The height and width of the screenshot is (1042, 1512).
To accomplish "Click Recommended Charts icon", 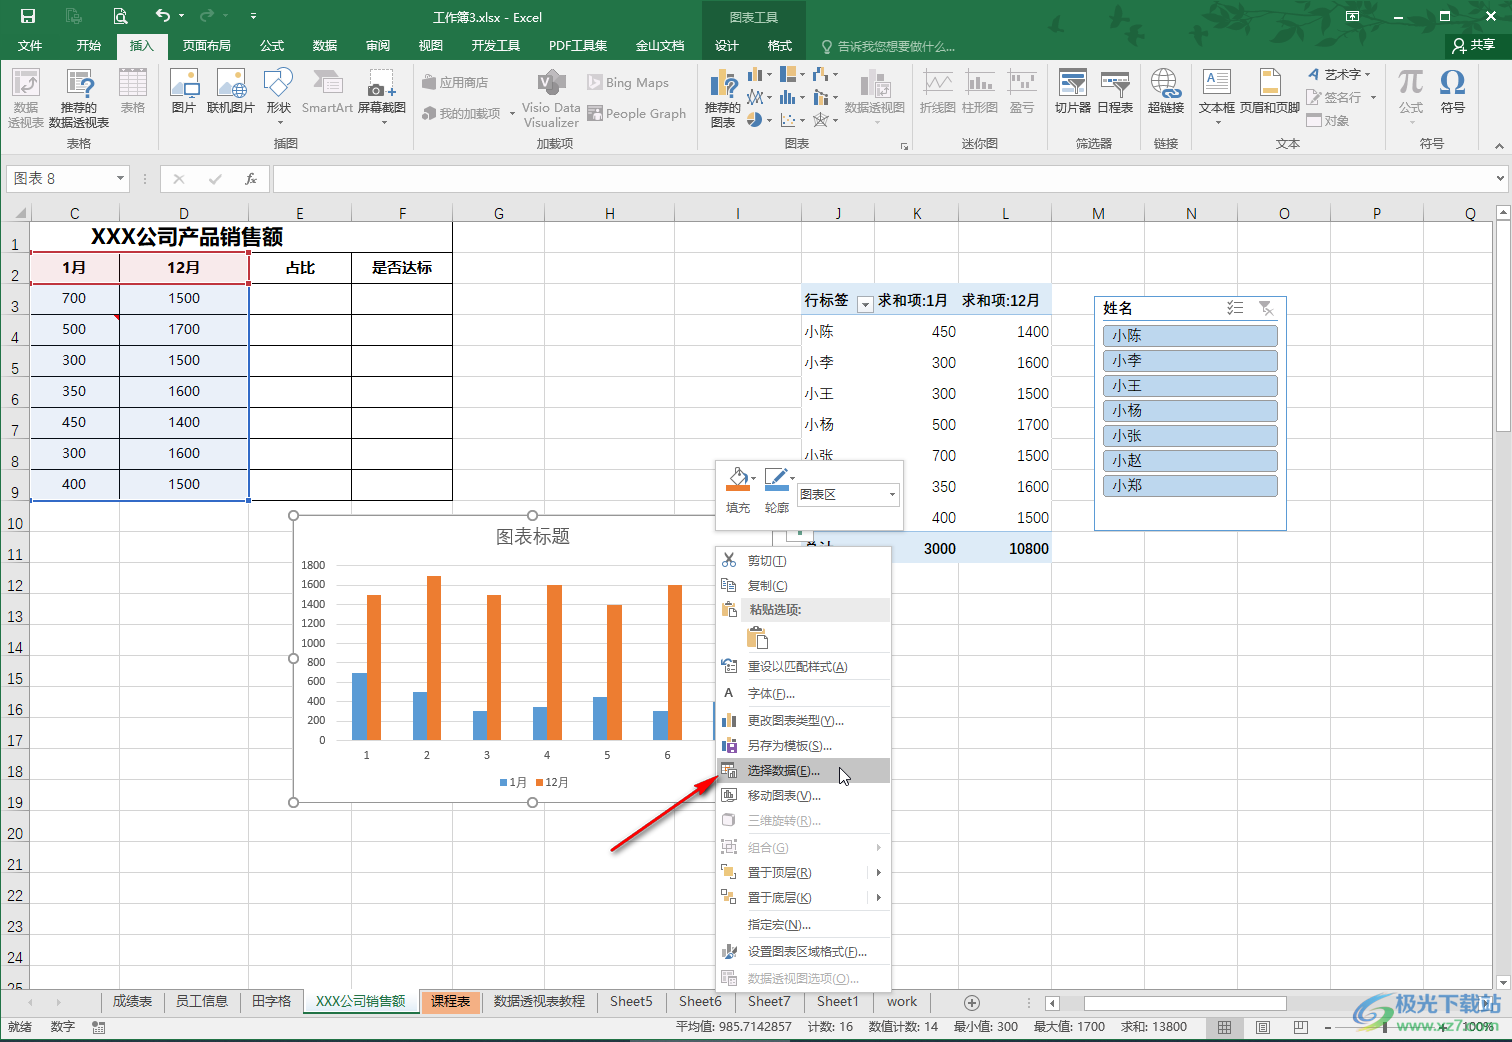I will click(723, 98).
